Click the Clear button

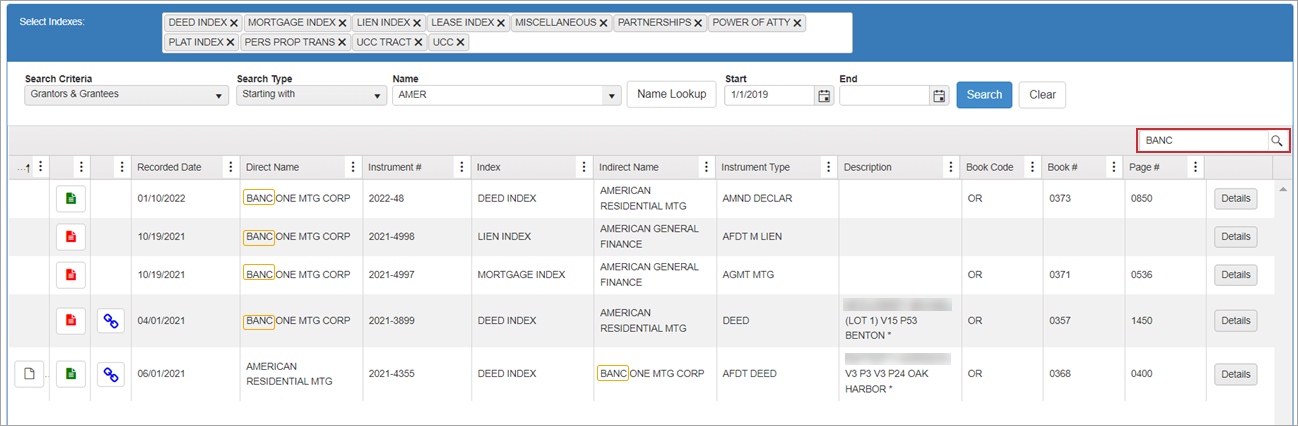point(1042,95)
